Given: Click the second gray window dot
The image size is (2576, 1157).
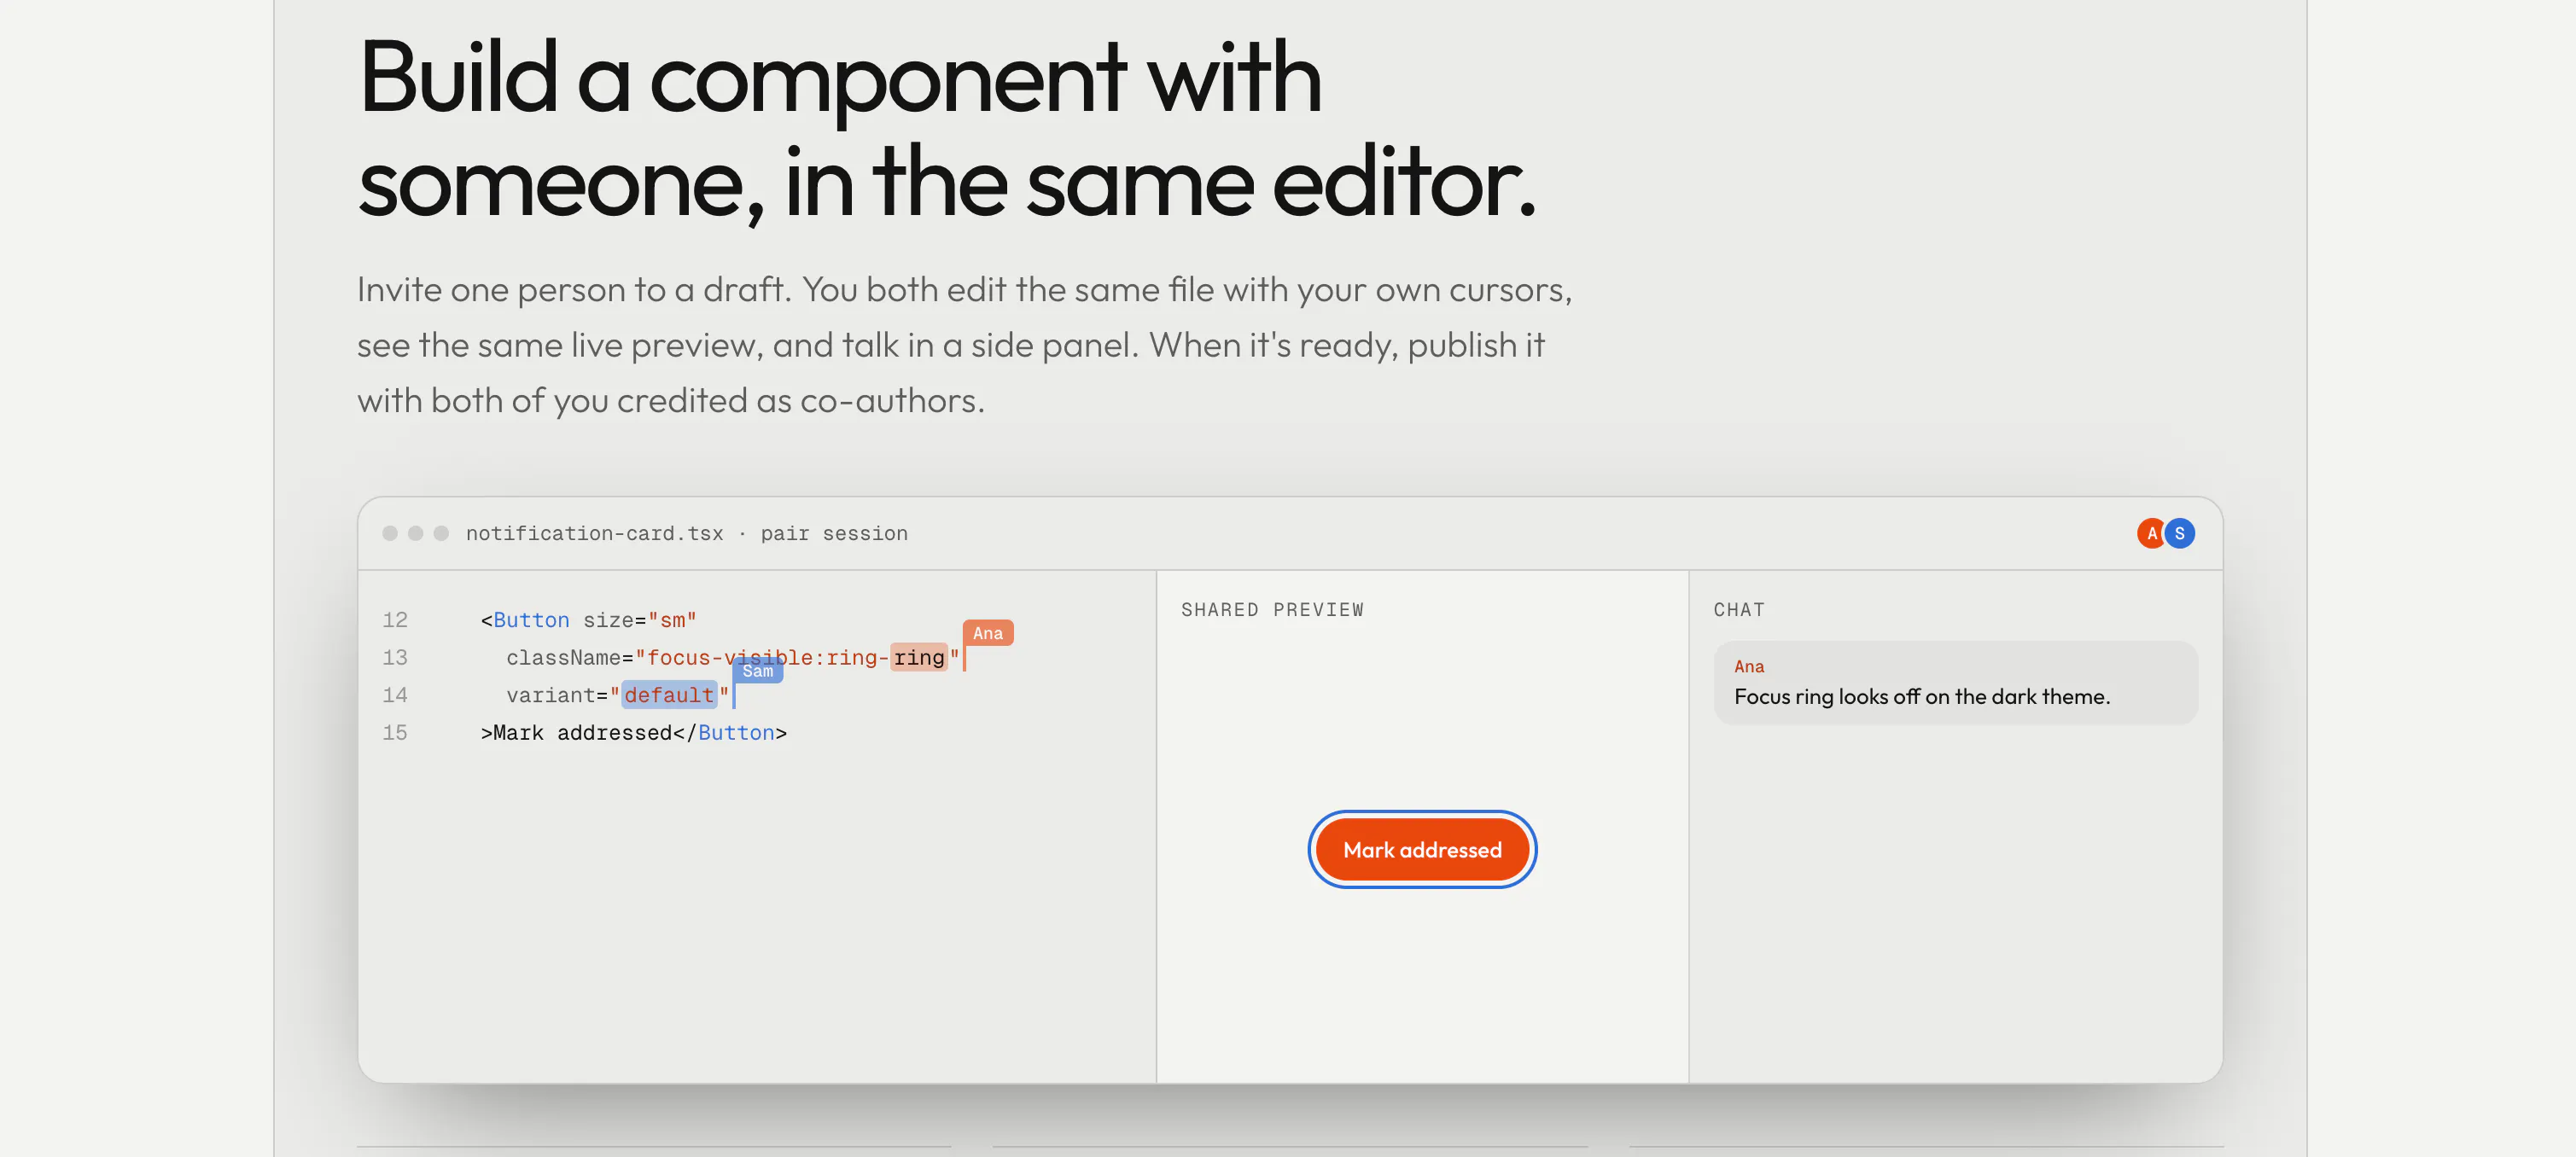Looking at the screenshot, I should click(415, 533).
